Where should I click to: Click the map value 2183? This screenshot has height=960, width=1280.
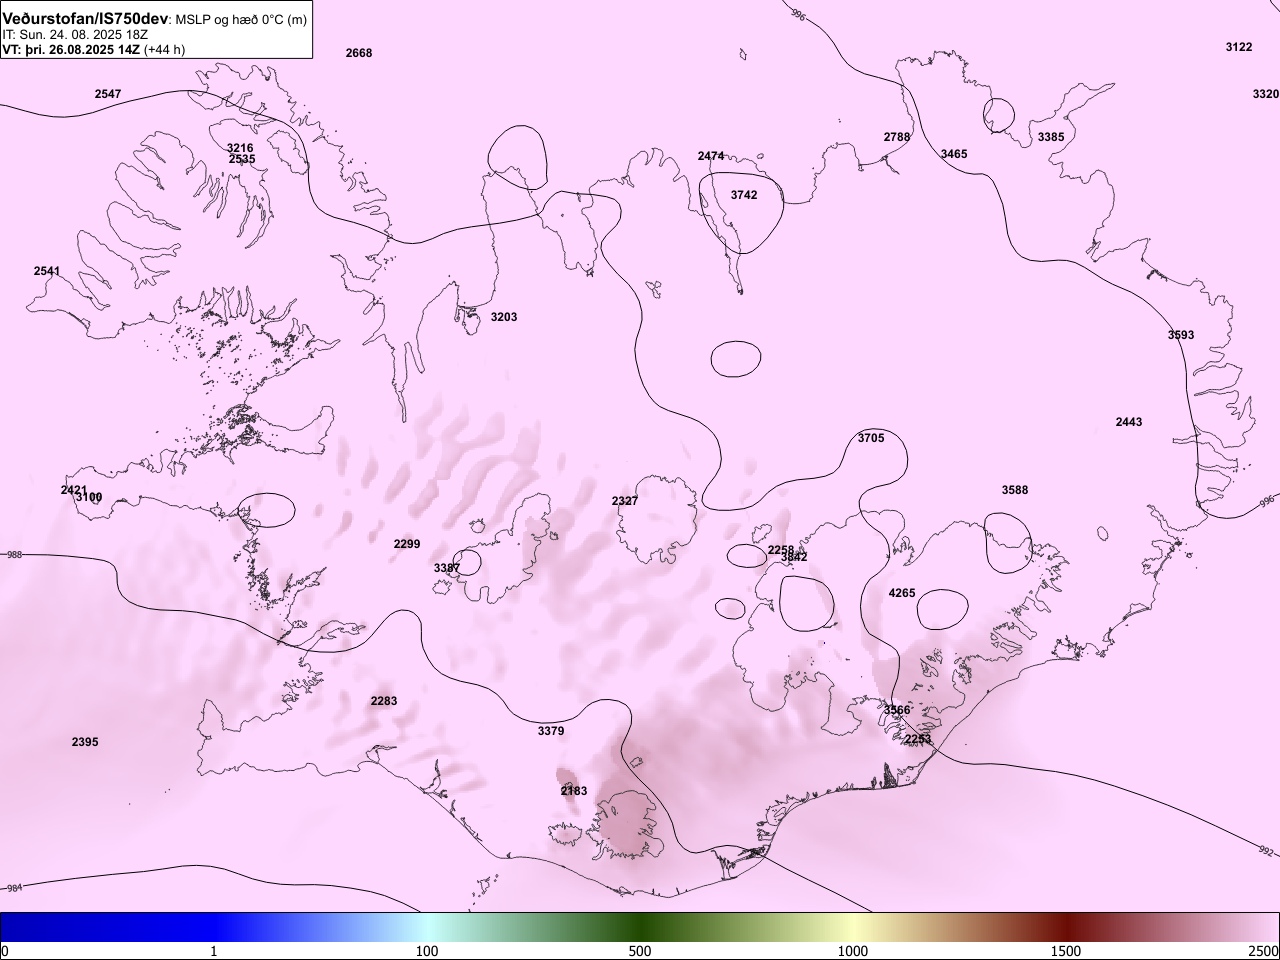click(x=574, y=791)
